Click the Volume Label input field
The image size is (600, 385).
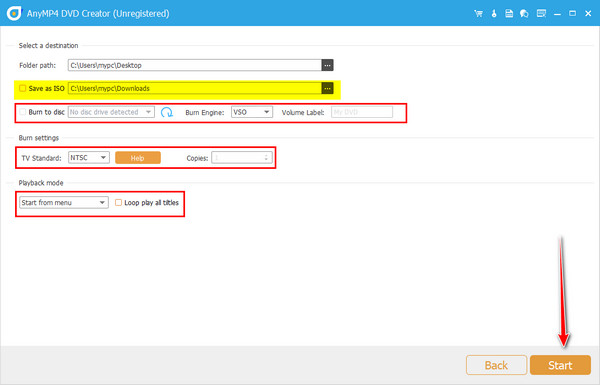(362, 112)
